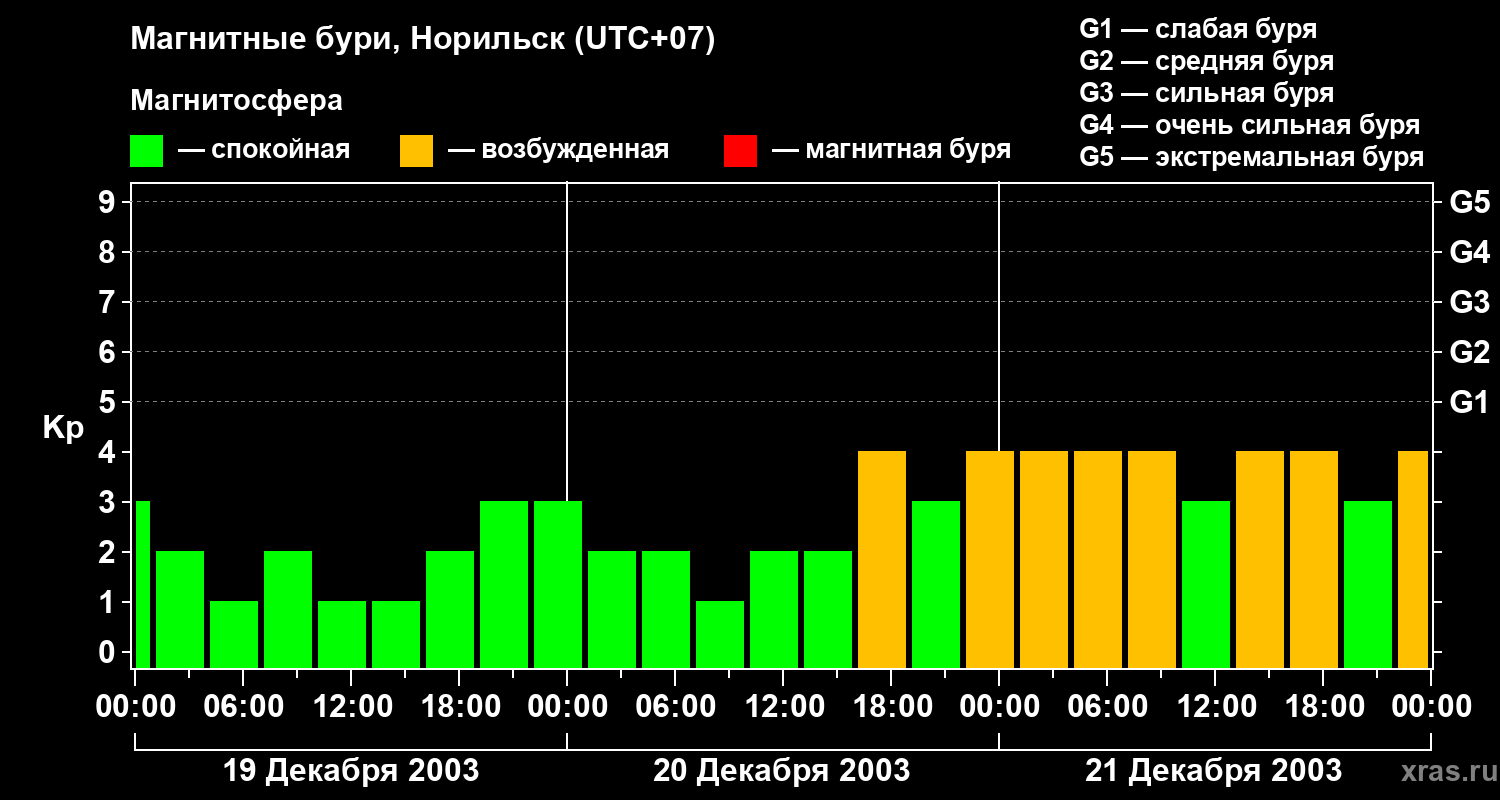The height and width of the screenshot is (800, 1500).
Task: Click the yellow bar at 03:00, 21 December
Action: point(1044,559)
